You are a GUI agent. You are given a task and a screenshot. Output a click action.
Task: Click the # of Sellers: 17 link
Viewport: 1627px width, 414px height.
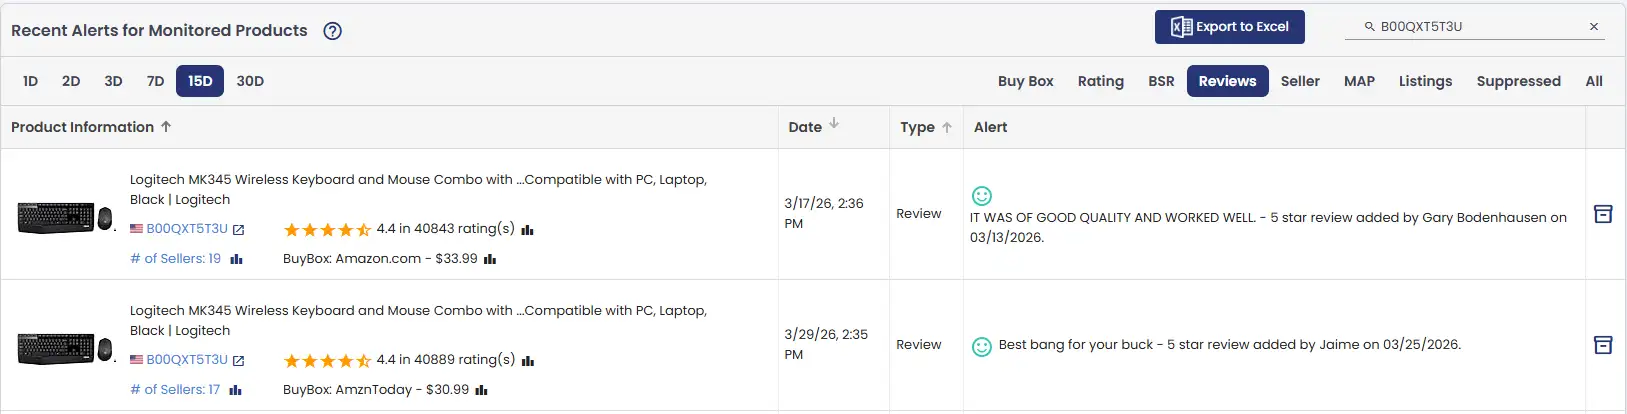point(175,390)
